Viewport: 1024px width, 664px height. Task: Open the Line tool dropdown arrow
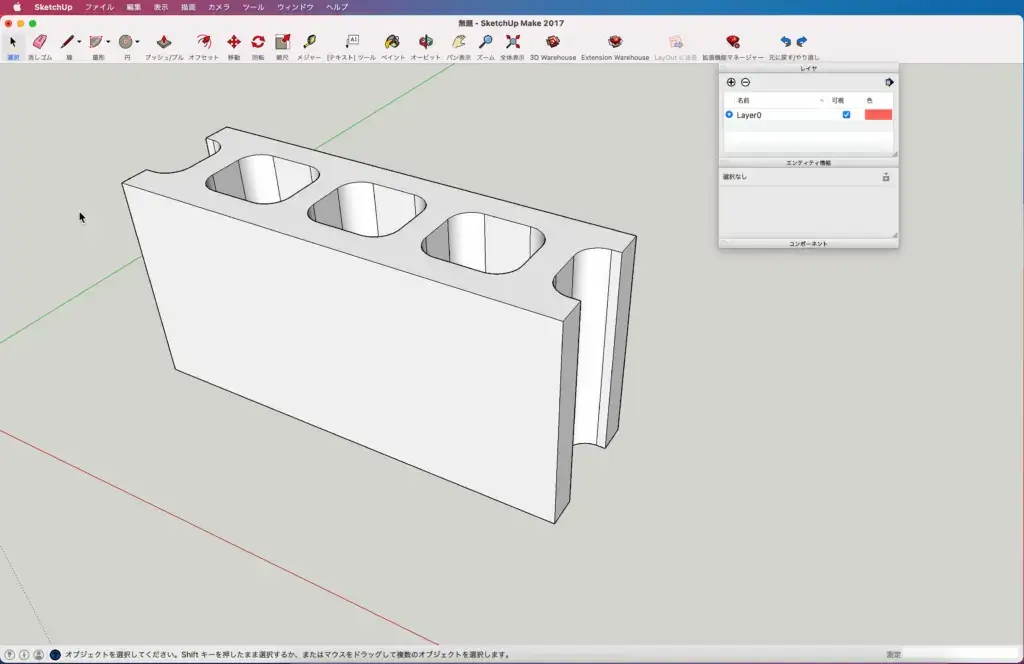pos(79,42)
